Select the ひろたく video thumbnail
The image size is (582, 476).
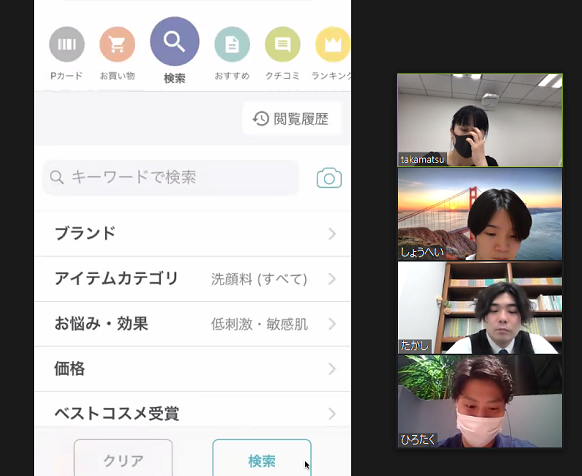[480, 401]
